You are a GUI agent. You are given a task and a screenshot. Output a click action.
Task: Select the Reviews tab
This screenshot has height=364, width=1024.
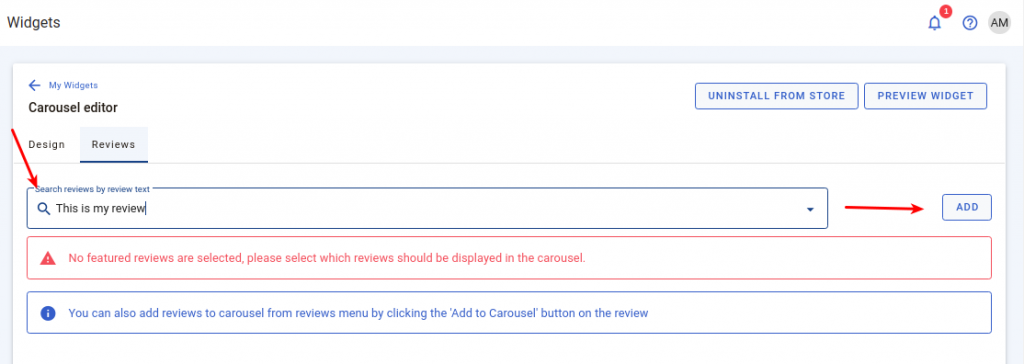pos(114,144)
